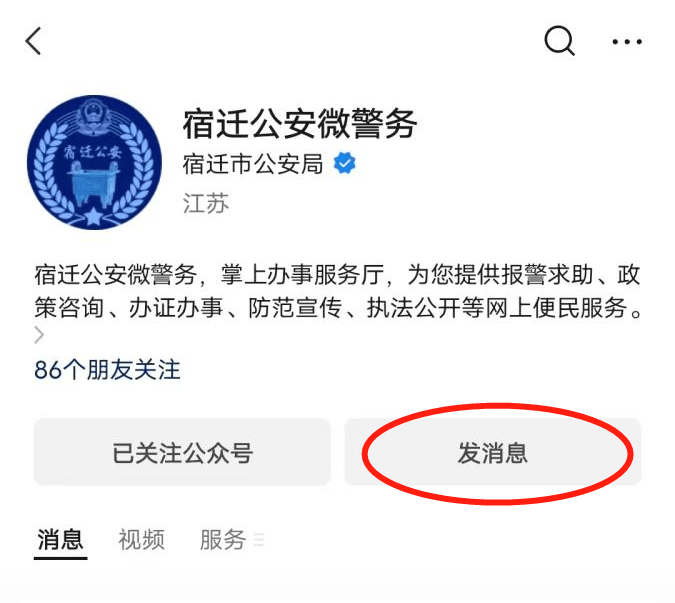Open the account description paragraph text
The width and height of the screenshot is (675, 603).
point(338,291)
